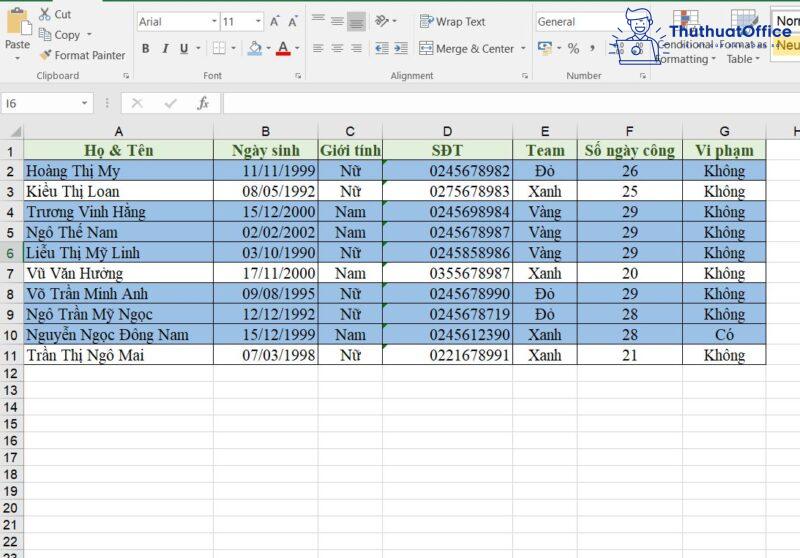
Task: Click the Accounting number format icon
Action: [545, 48]
